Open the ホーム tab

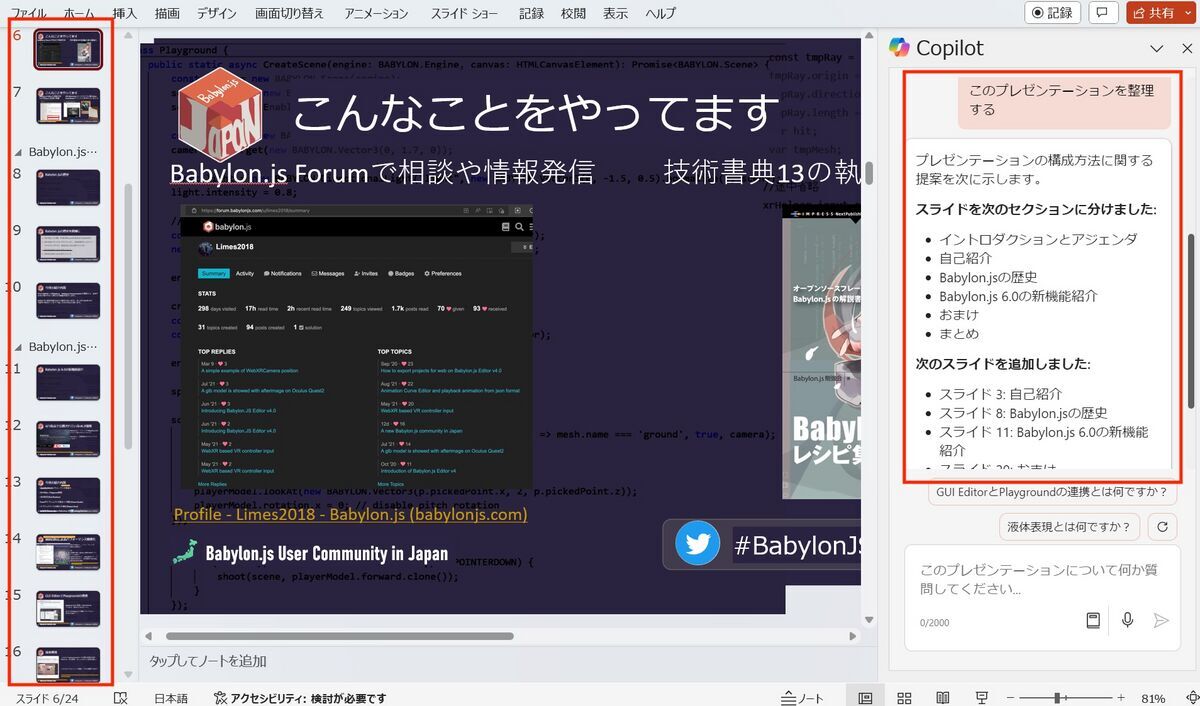coord(79,13)
